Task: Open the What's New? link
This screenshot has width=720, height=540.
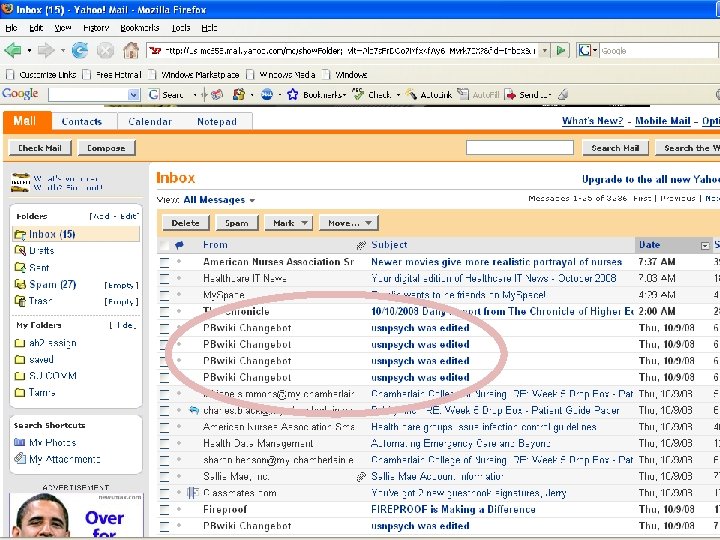Action: 592,121
